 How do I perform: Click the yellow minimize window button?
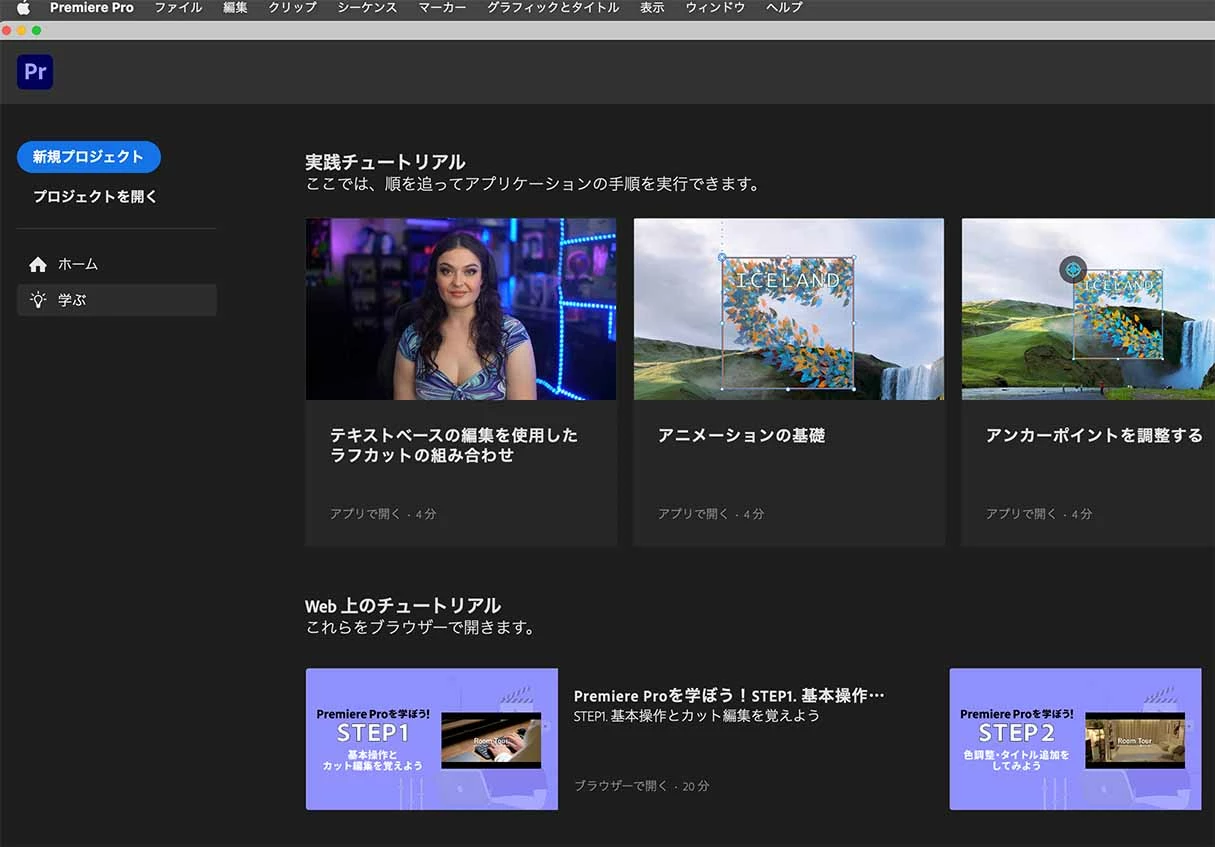coord(22,31)
